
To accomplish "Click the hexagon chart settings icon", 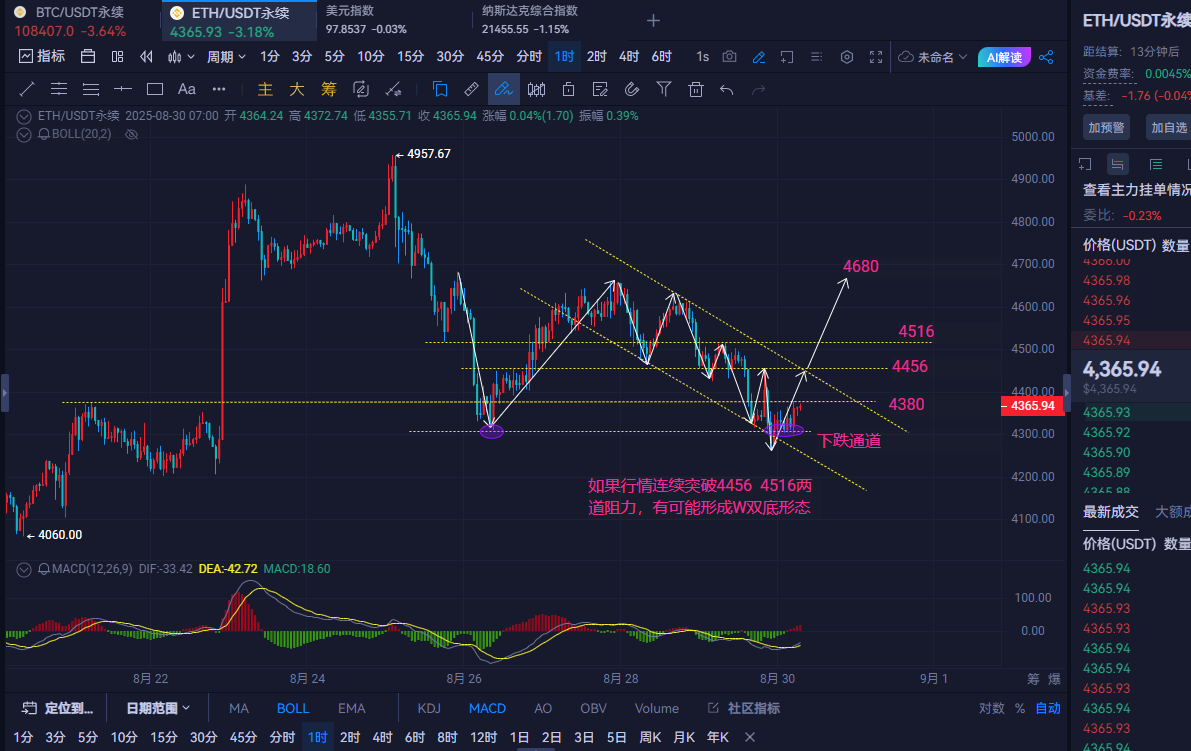I will coord(847,57).
